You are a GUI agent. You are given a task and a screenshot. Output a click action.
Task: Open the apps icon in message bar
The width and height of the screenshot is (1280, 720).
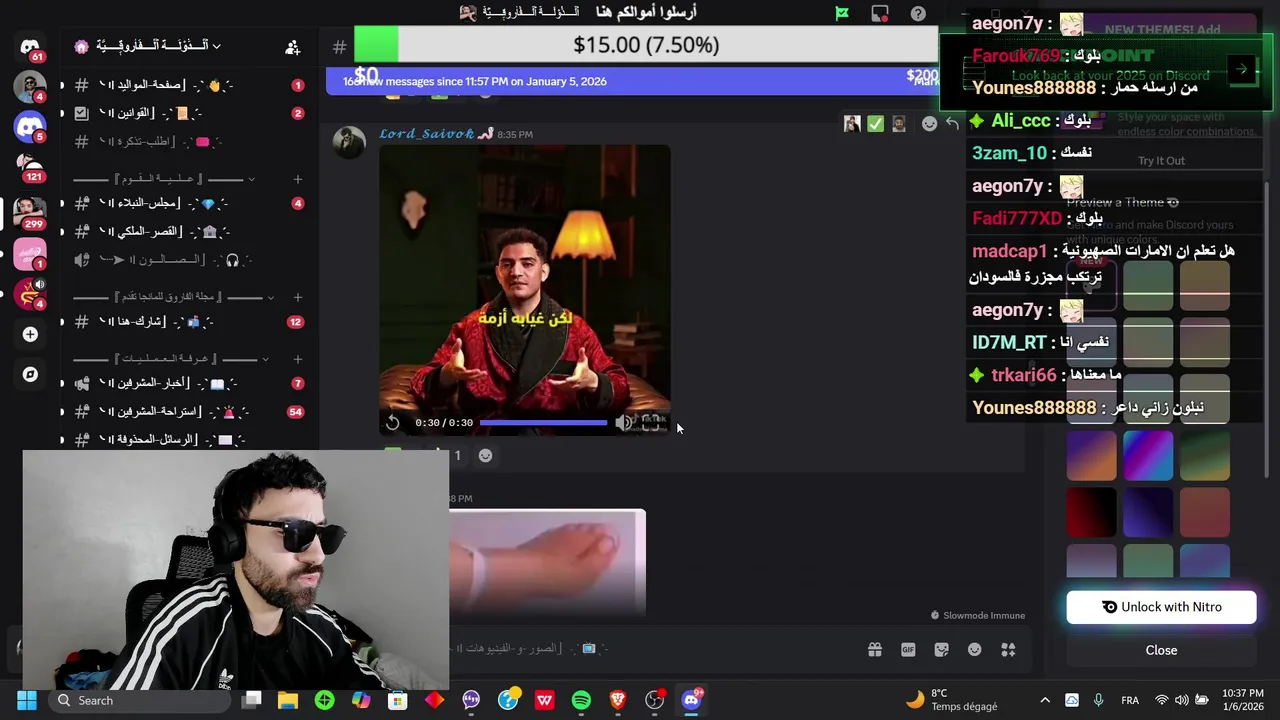[x=1008, y=650]
